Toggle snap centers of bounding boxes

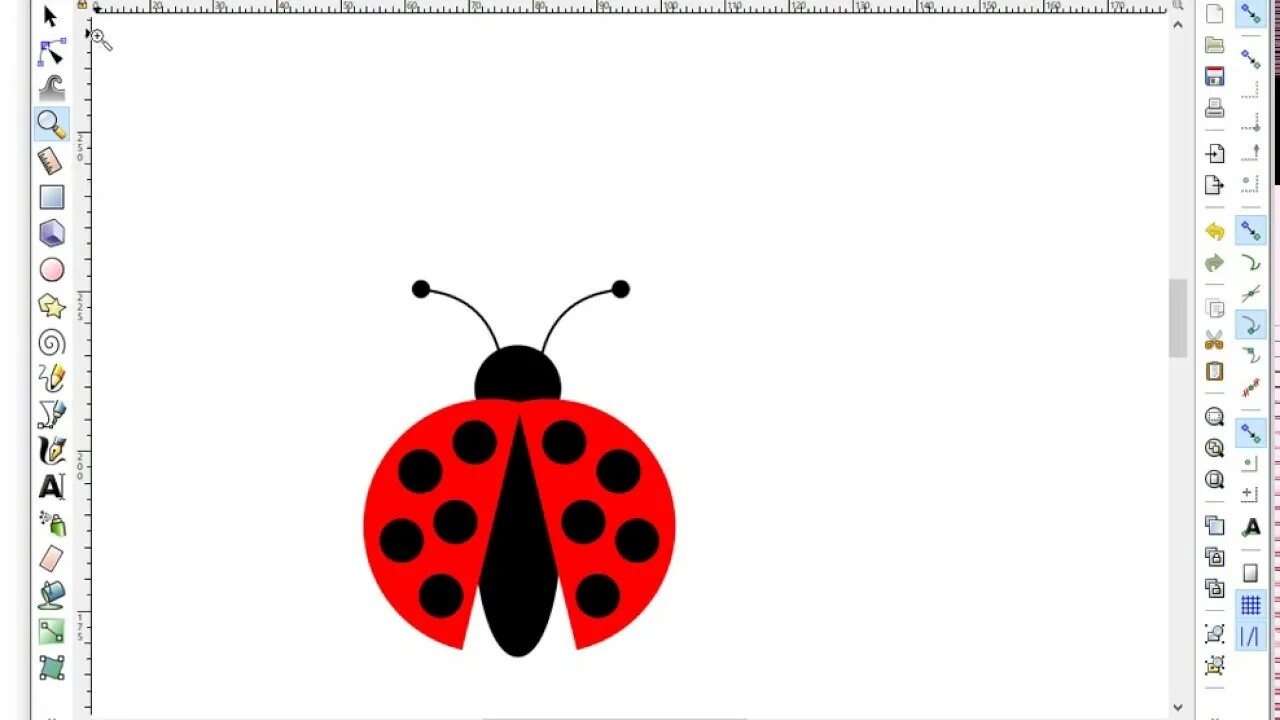(1251, 185)
